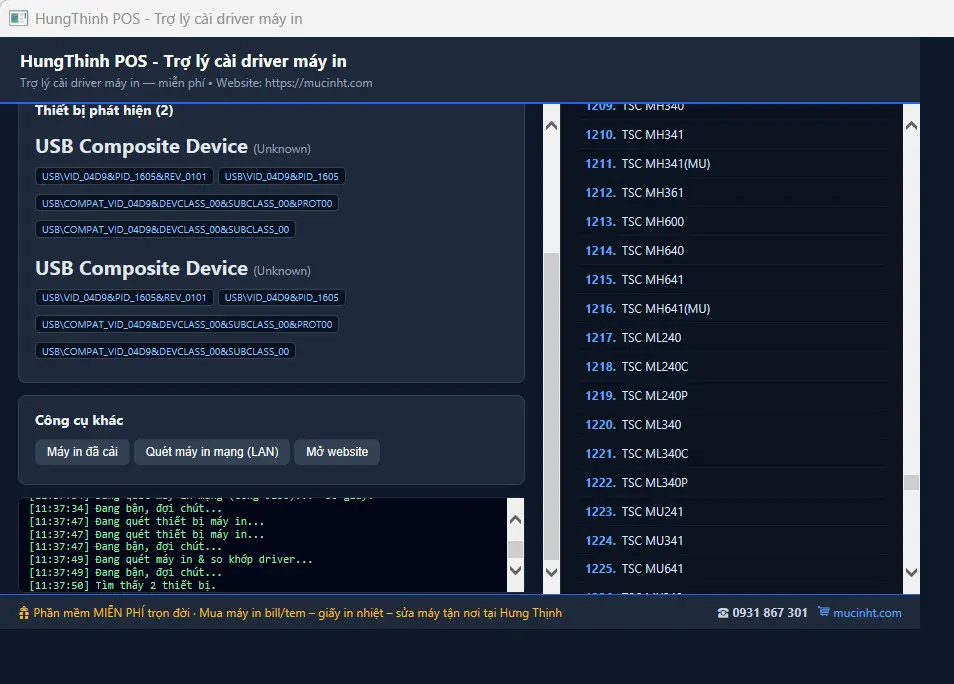
Task: Select driver 1215. TSC MH641
Action: coord(733,279)
